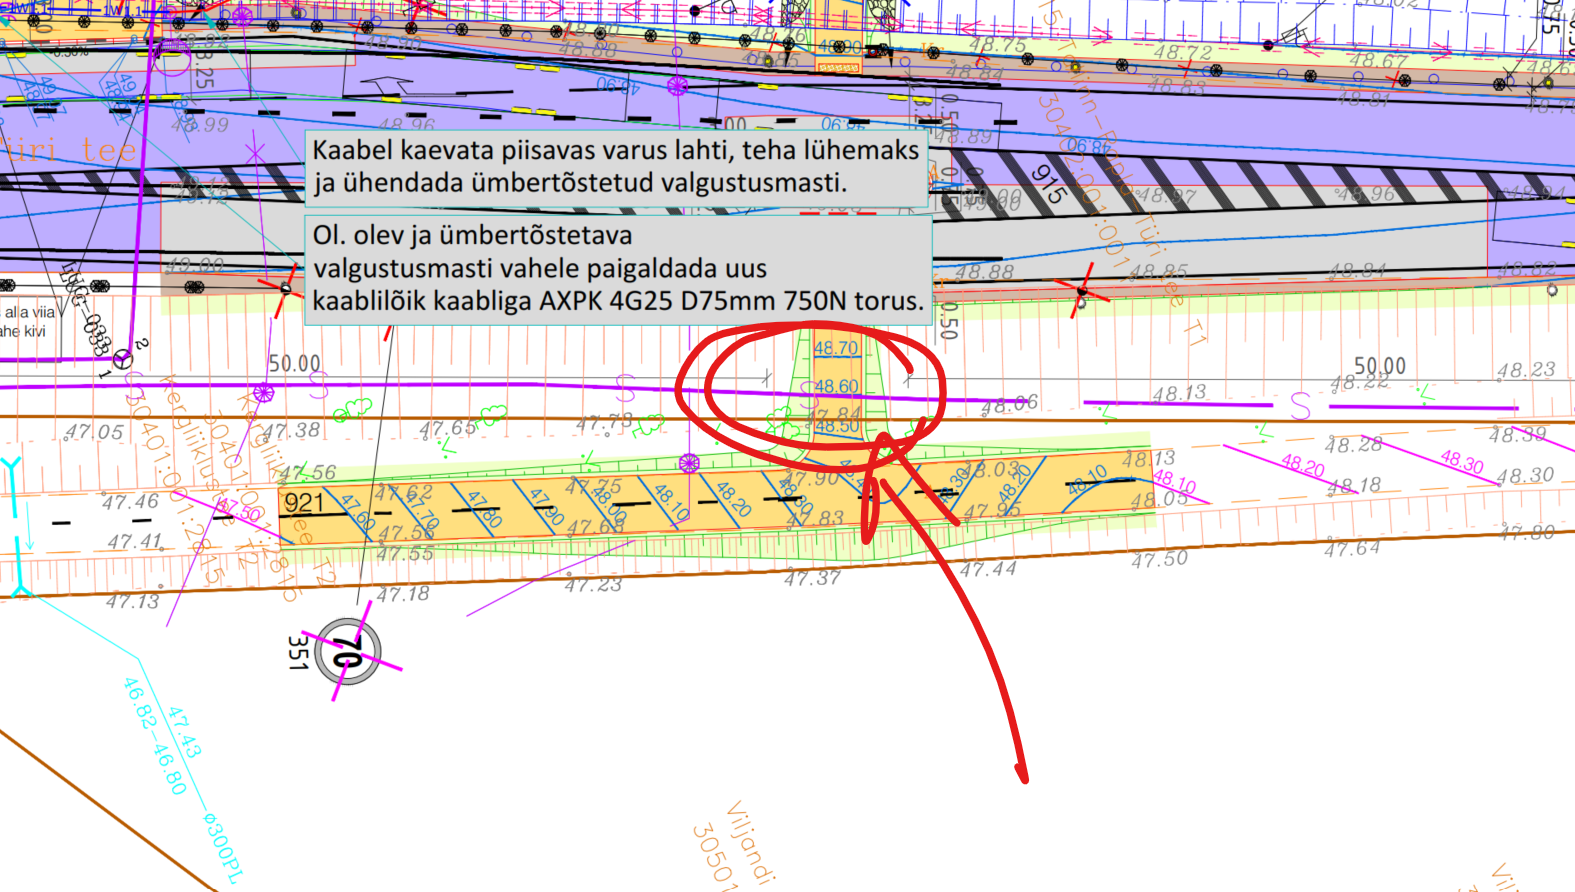Image resolution: width=1575 pixels, height=892 pixels.
Task: Click the 48.70 elevation label
Action: tap(836, 348)
